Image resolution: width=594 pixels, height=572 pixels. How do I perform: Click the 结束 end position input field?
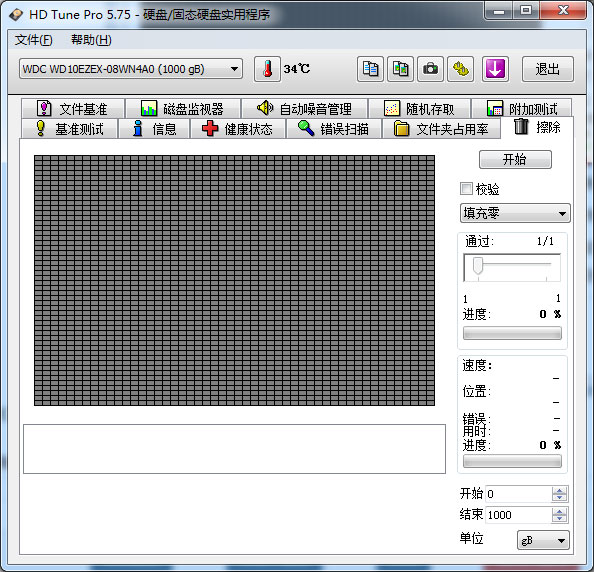pyautogui.click(x=518, y=515)
